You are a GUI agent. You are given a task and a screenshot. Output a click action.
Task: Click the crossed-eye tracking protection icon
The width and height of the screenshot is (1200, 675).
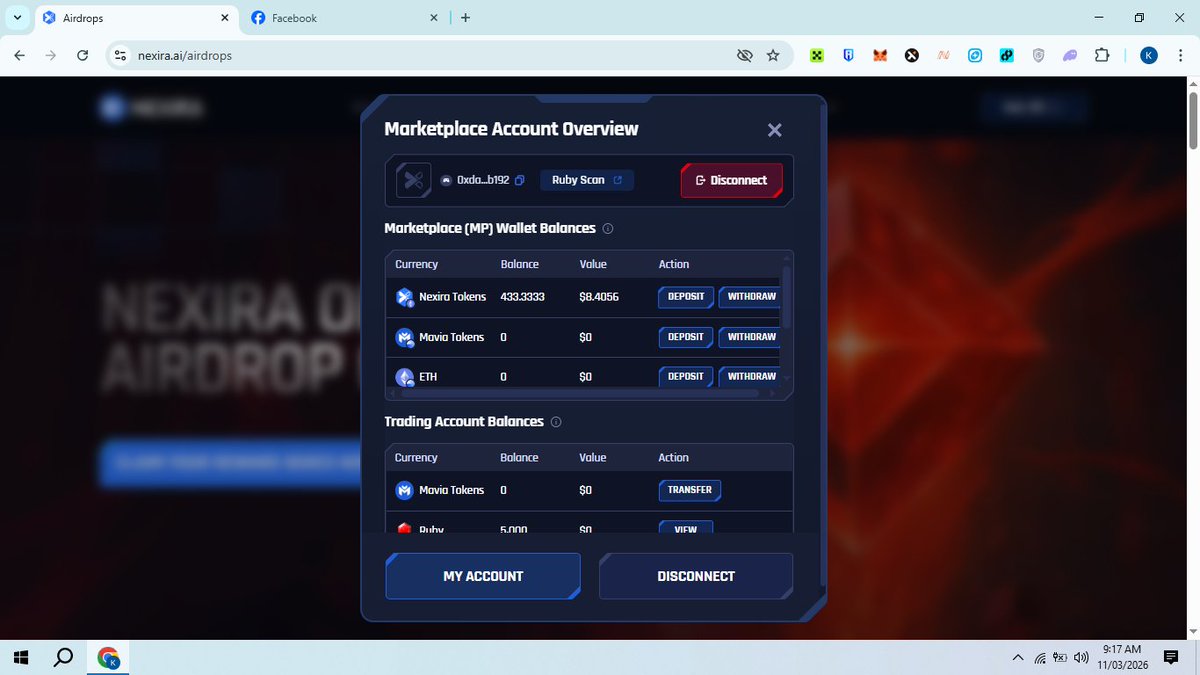click(x=744, y=56)
